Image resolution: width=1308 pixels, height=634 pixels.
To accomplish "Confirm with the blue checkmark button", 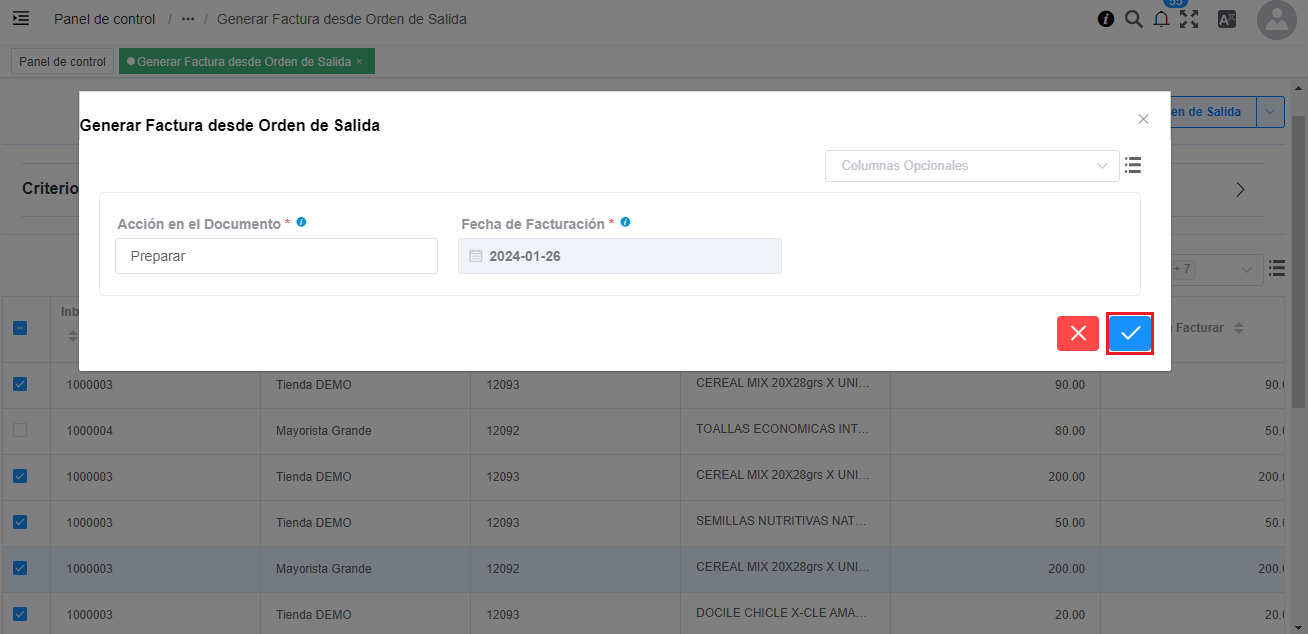I will pos(1130,333).
